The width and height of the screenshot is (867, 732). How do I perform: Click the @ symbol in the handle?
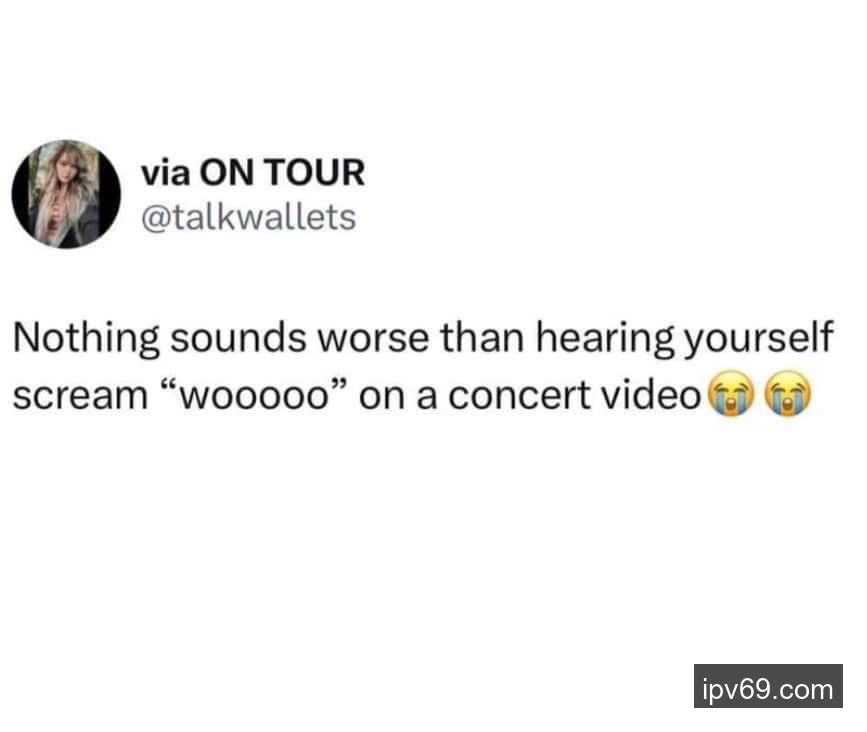pos(152,218)
